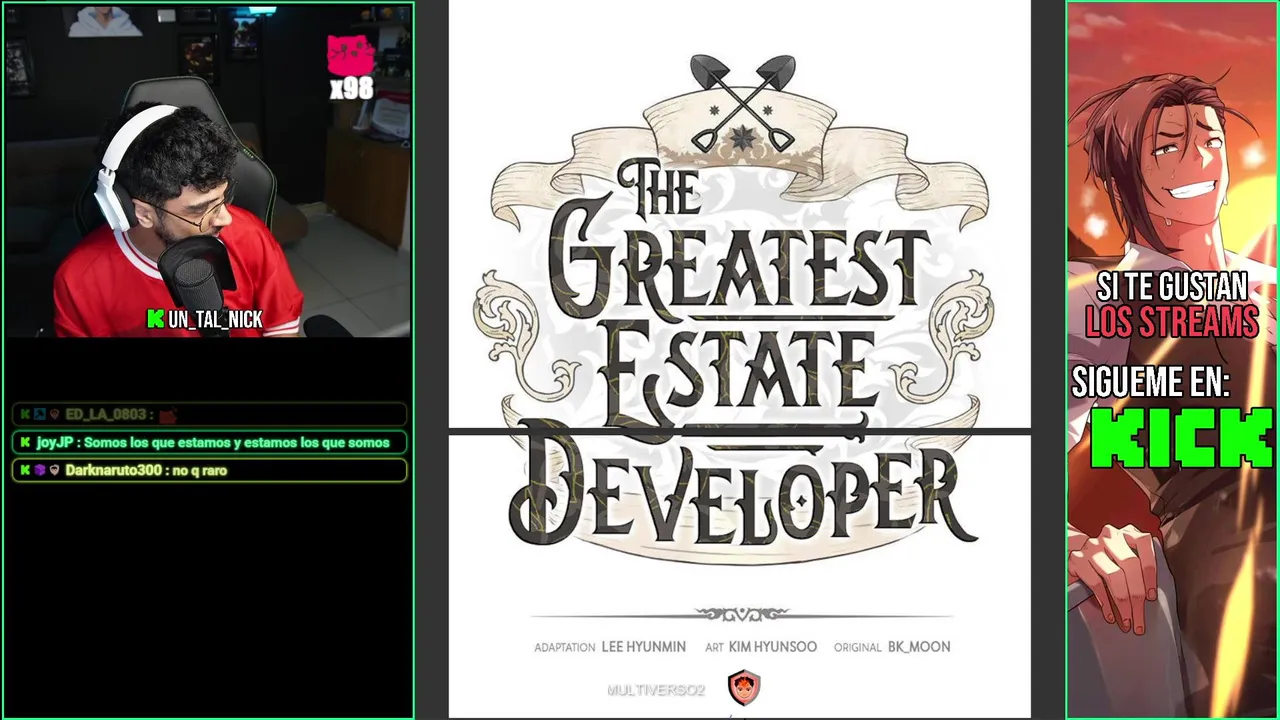The image size is (1280, 720).
Task: Click the streamer's webcam feed
Action: click(208, 170)
